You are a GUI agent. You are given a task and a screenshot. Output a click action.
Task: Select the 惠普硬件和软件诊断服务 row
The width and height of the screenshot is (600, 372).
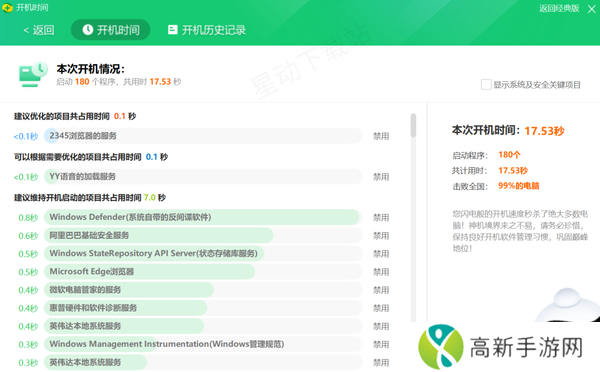[203, 308]
